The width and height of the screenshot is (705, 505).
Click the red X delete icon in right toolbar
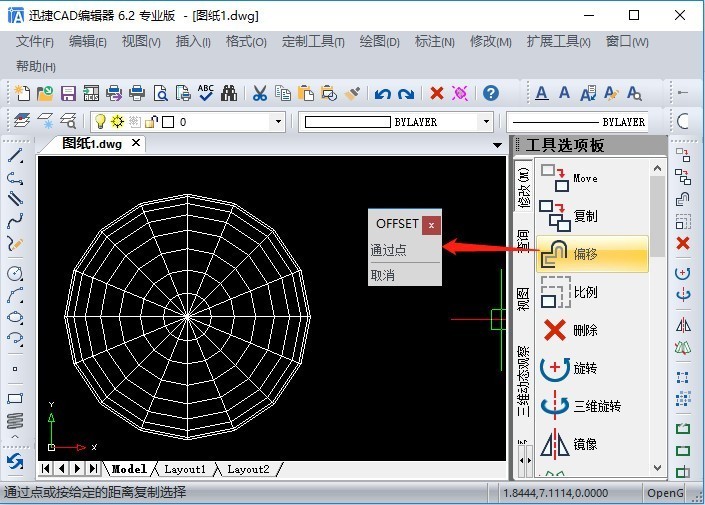683,243
